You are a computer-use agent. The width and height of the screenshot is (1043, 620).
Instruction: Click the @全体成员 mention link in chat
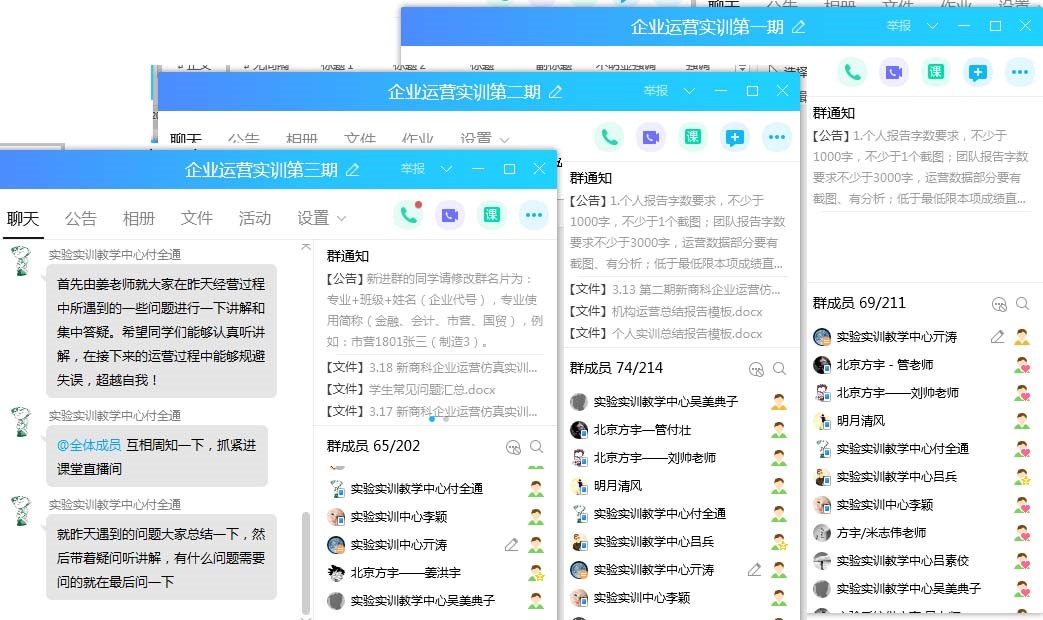89,445
